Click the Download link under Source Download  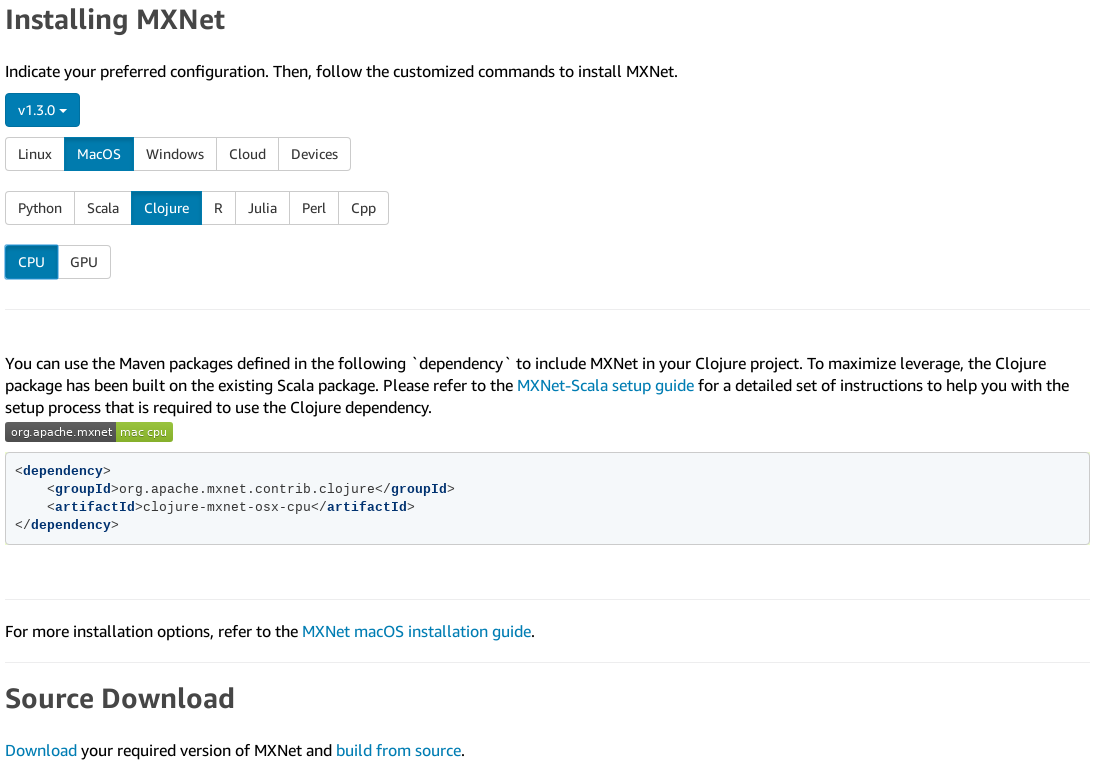click(41, 750)
